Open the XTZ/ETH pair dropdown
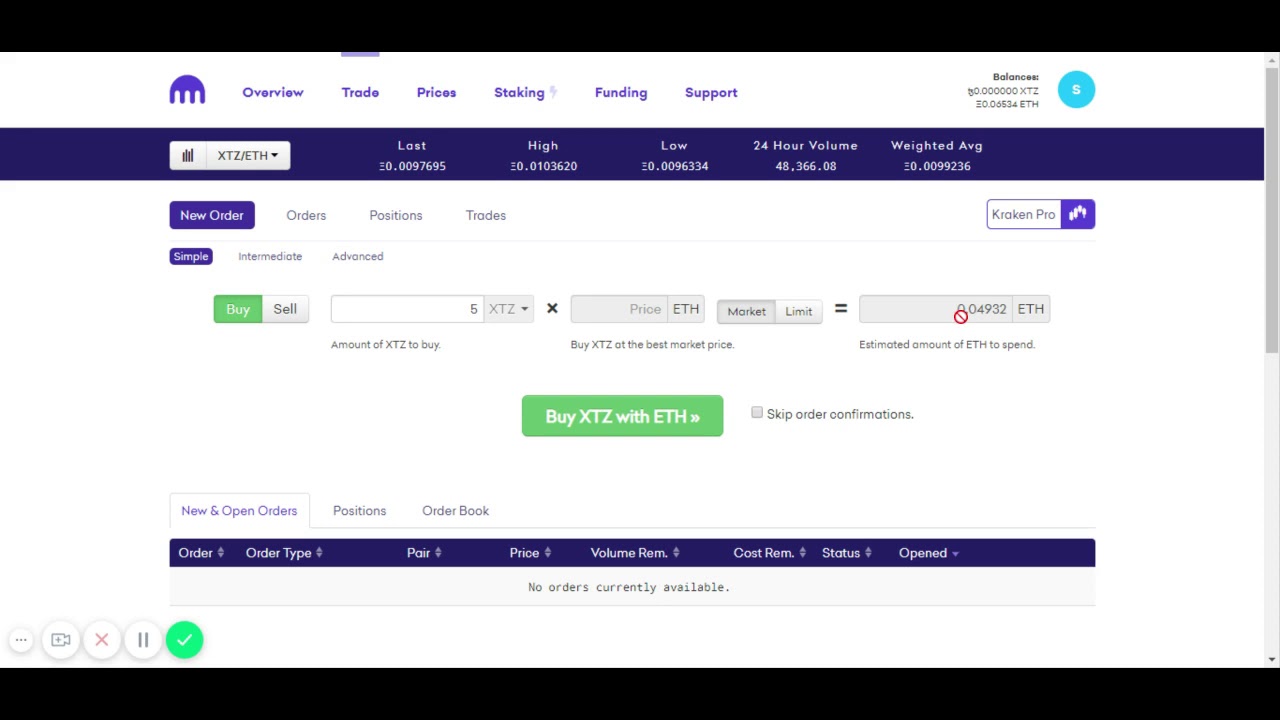This screenshot has height=720, width=1280. (248, 156)
